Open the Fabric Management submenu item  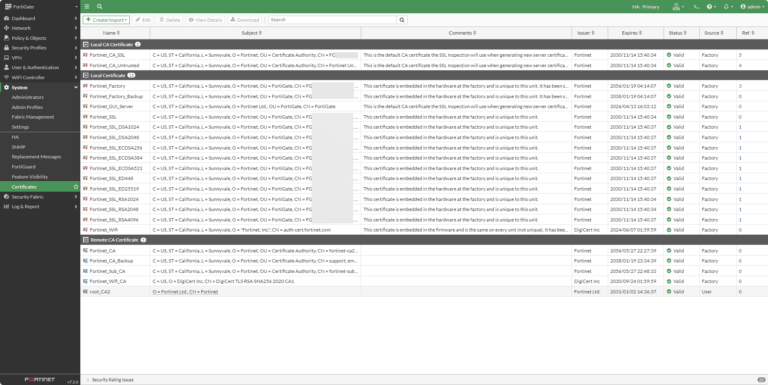(33, 117)
